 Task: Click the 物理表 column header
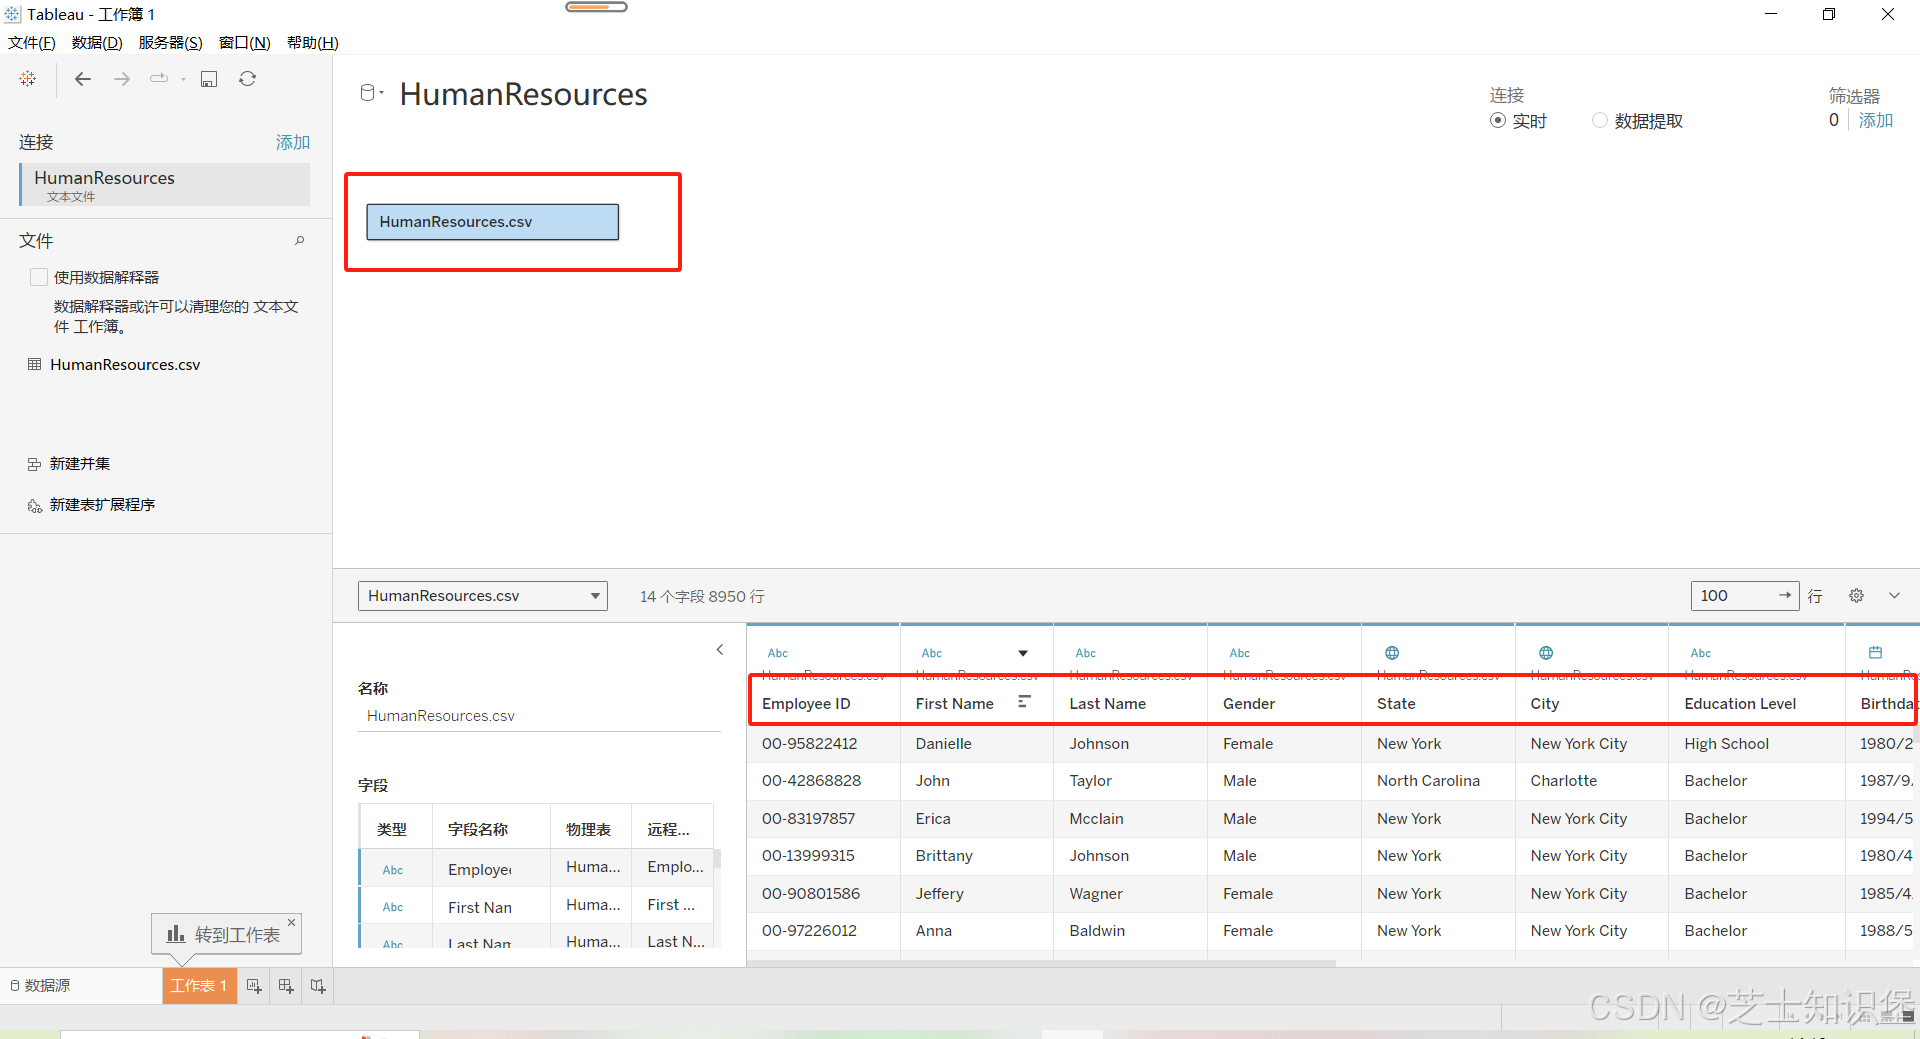pos(588,829)
